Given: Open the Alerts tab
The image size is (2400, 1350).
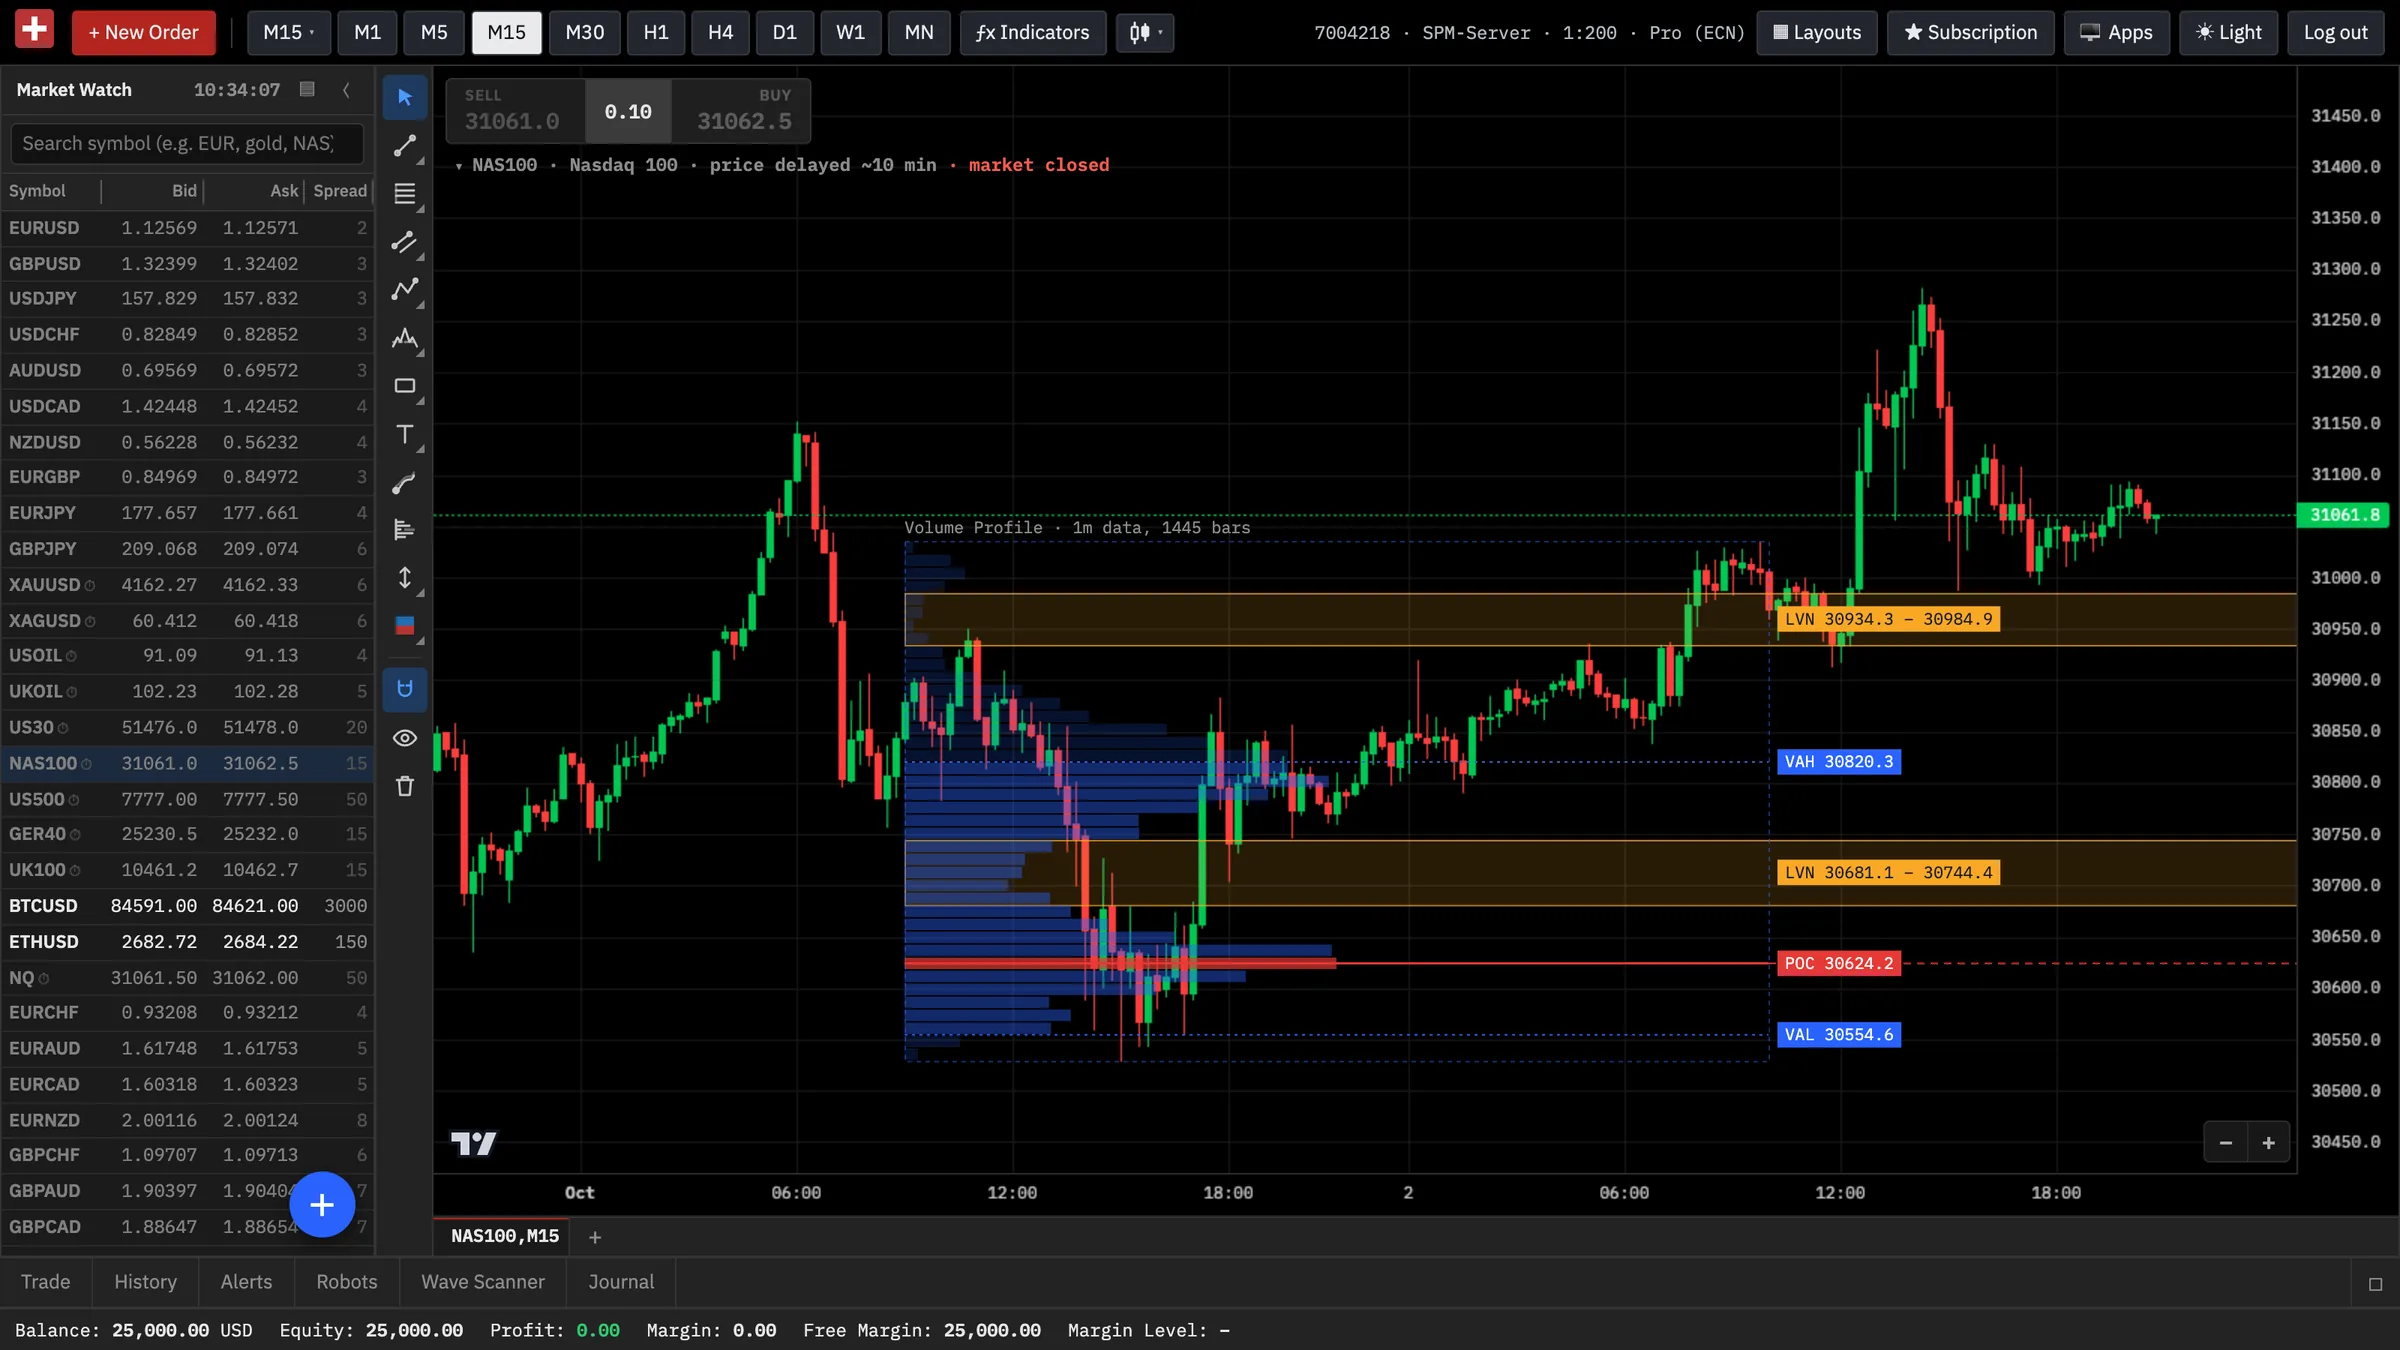Looking at the screenshot, I should [x=246, y=1282].
